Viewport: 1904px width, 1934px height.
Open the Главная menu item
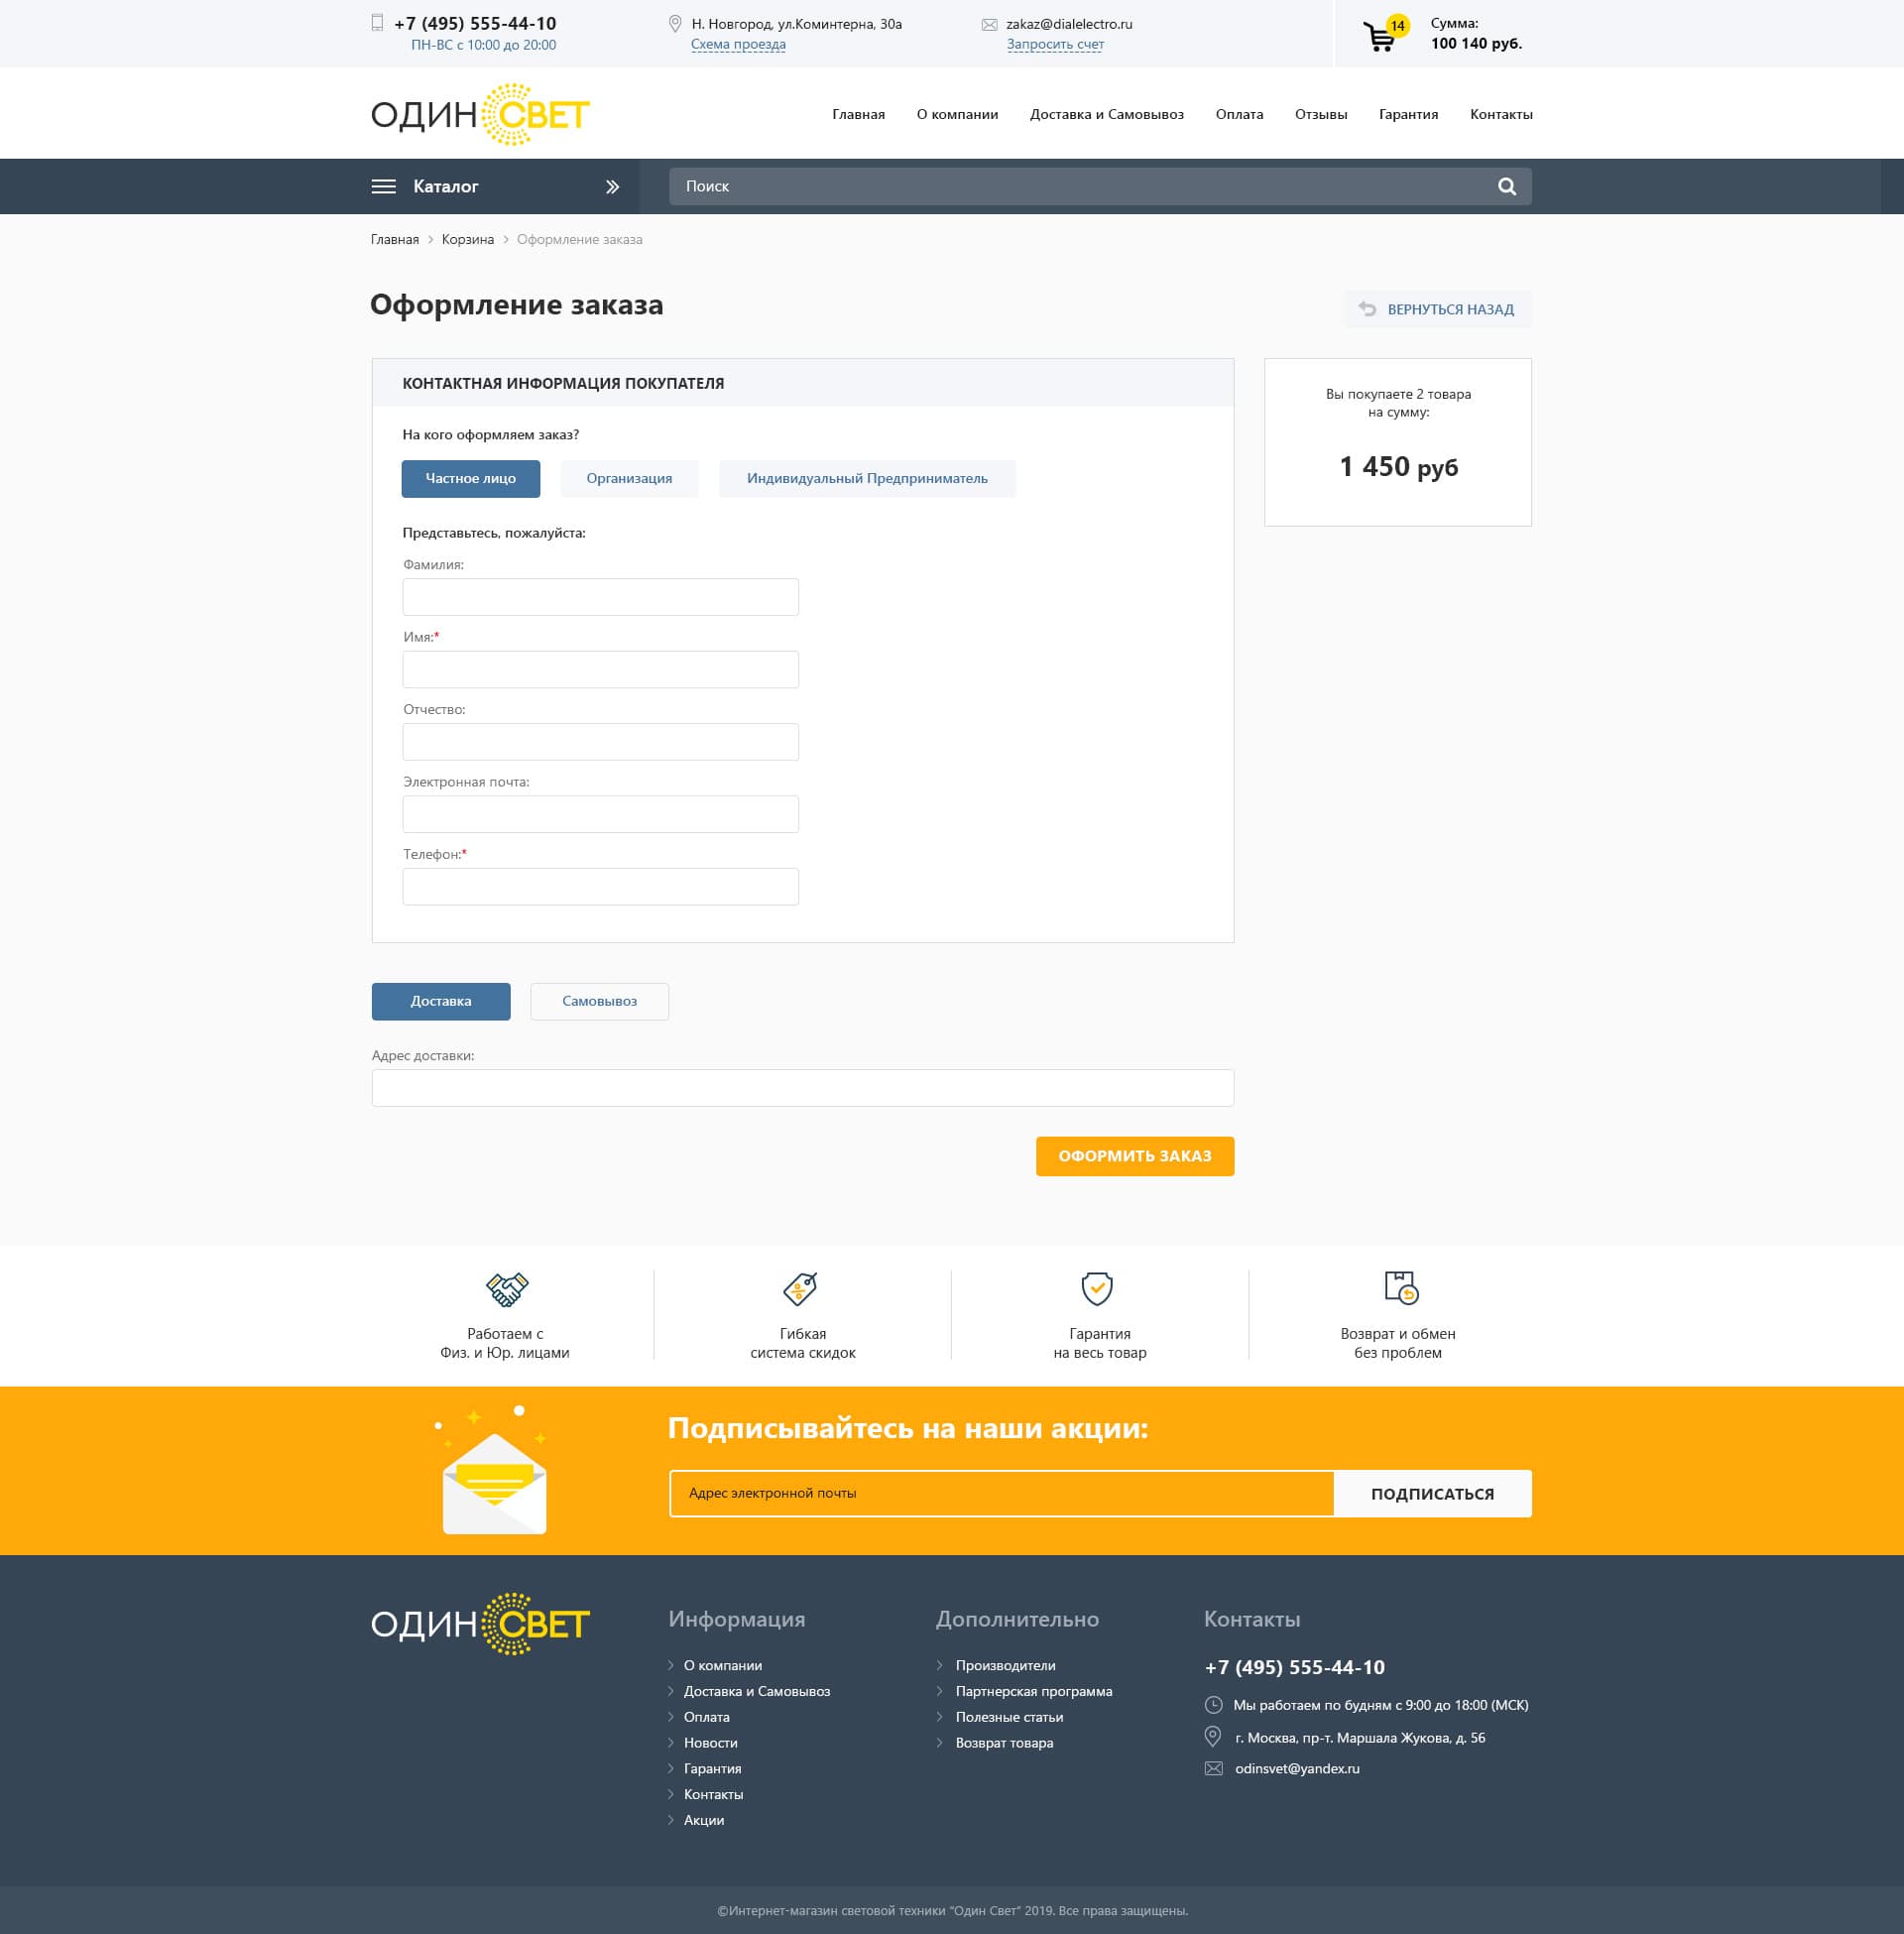[858, 114]
